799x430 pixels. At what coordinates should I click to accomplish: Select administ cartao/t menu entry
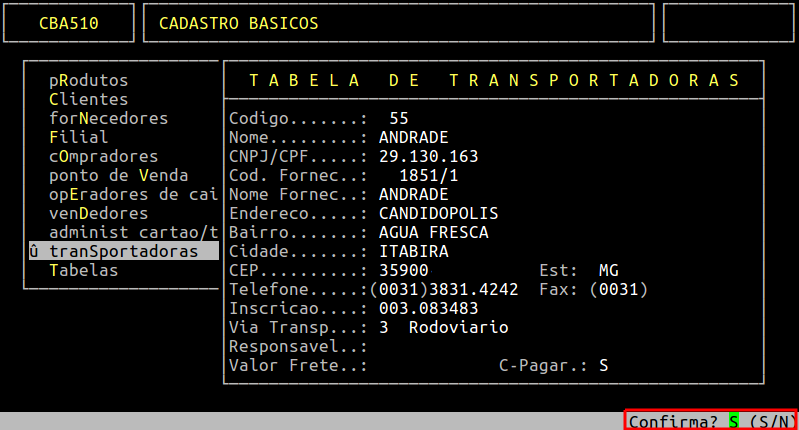132,232
